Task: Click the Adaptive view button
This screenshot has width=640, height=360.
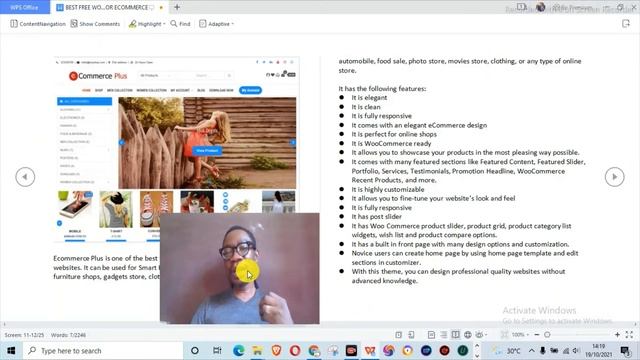Action: (x=214, y=24)
